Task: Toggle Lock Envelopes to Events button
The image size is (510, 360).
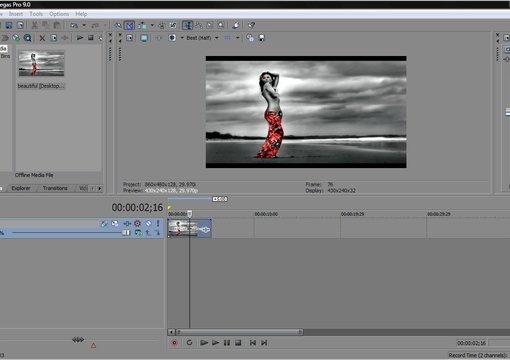Action: (162, 25)
